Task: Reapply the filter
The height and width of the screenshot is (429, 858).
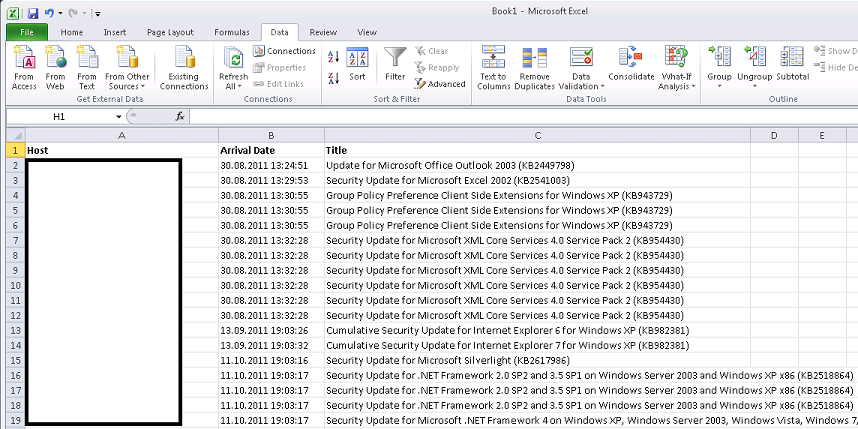Action: [x=437, y=67]
